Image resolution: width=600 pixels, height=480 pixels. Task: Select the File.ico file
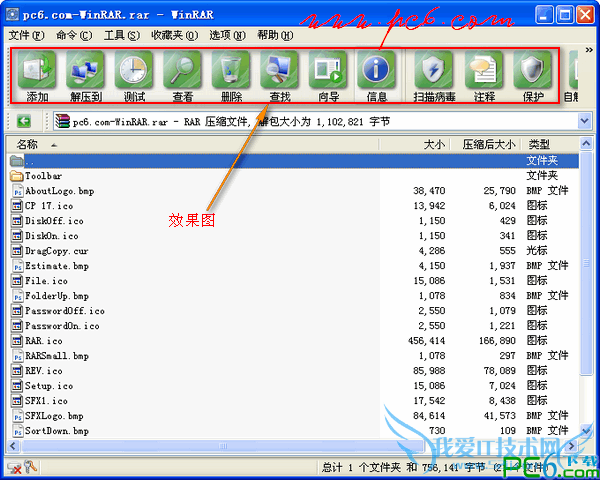[x=46, y=281]
